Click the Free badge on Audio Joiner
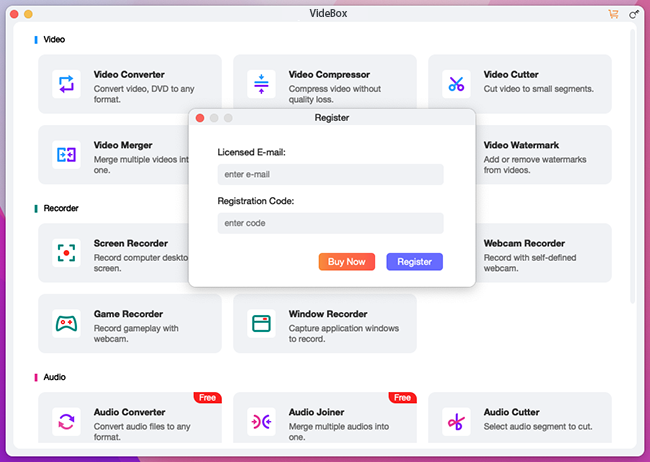 [x=402, y=398]
